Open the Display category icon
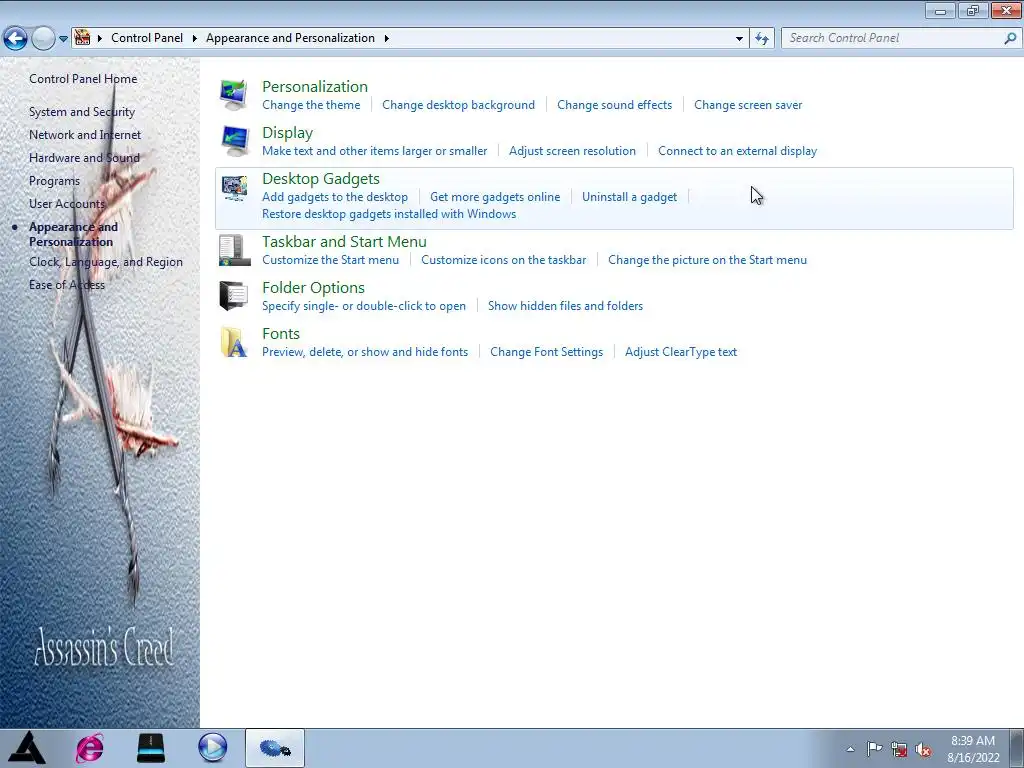 coord(234,140)
